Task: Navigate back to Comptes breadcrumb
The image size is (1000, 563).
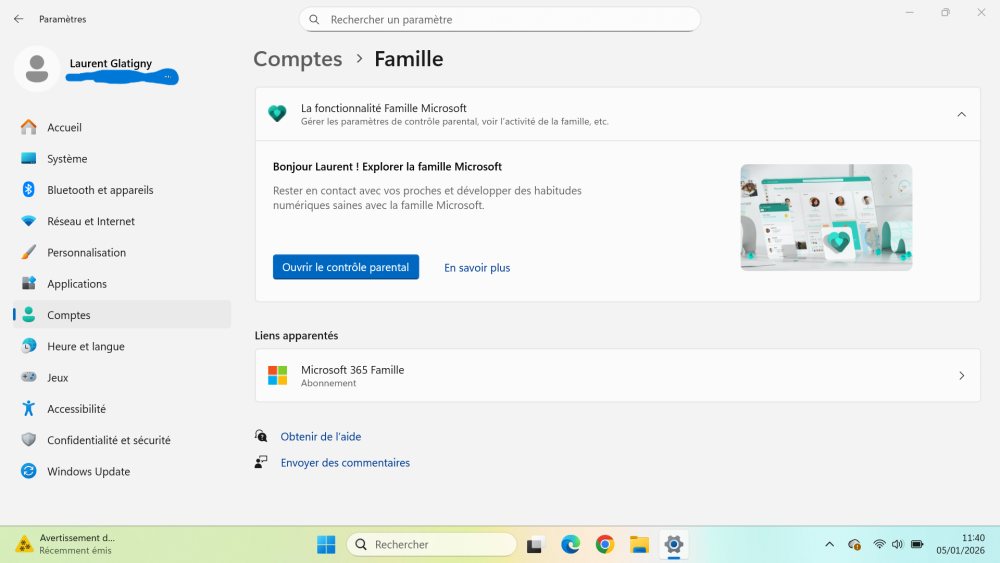Action: point(297,59)
